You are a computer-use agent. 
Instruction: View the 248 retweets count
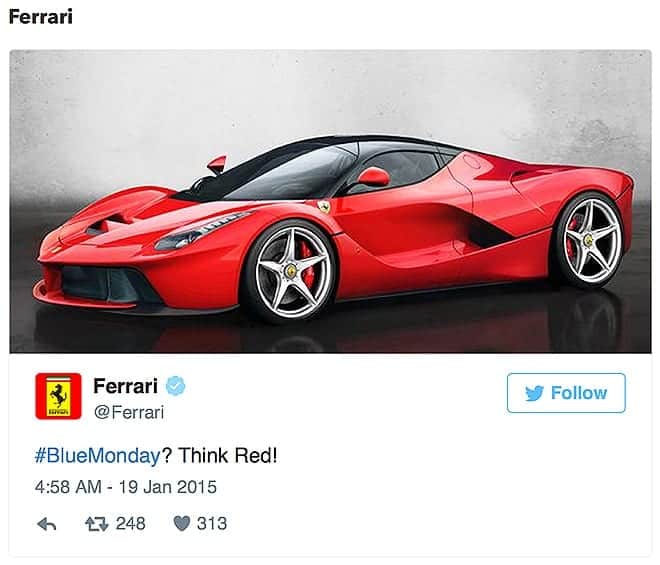tap(130, 524)
